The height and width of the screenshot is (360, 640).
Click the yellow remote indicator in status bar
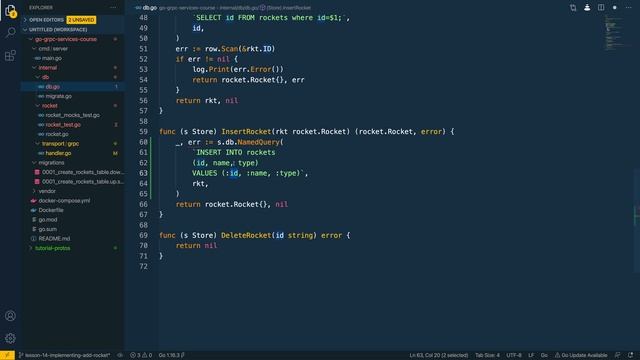pyautogui.click(x=7, y=355)
